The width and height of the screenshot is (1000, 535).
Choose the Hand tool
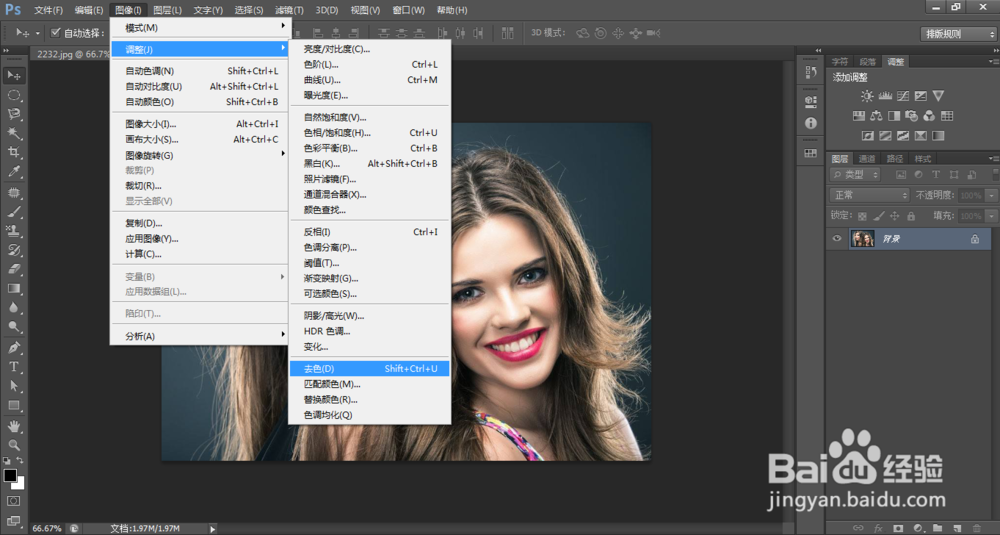click(14, 426)
